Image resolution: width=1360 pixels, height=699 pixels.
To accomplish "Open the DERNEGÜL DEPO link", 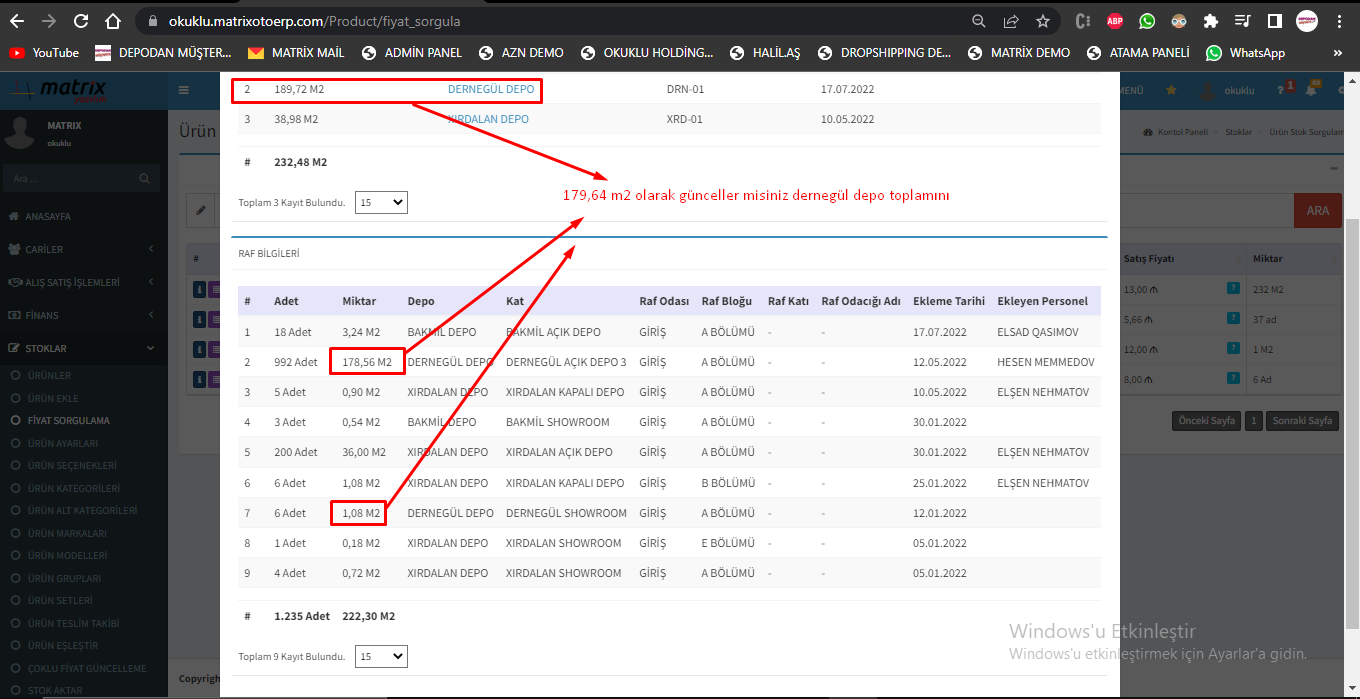I will 490,90.
